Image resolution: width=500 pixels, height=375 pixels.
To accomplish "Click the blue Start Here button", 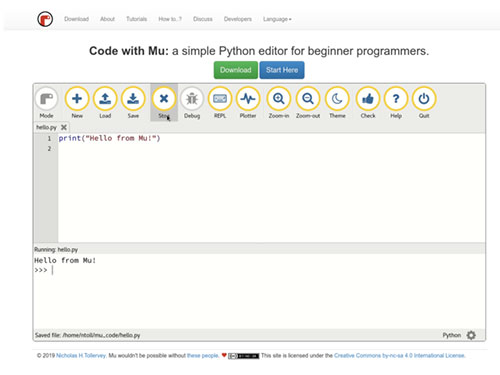I will pos(282,70).
